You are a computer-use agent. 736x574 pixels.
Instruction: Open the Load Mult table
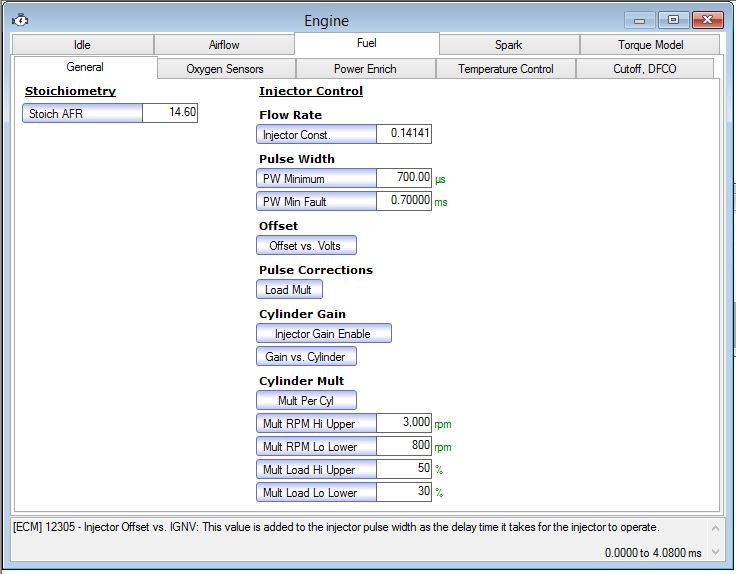(x=289, y=290)
